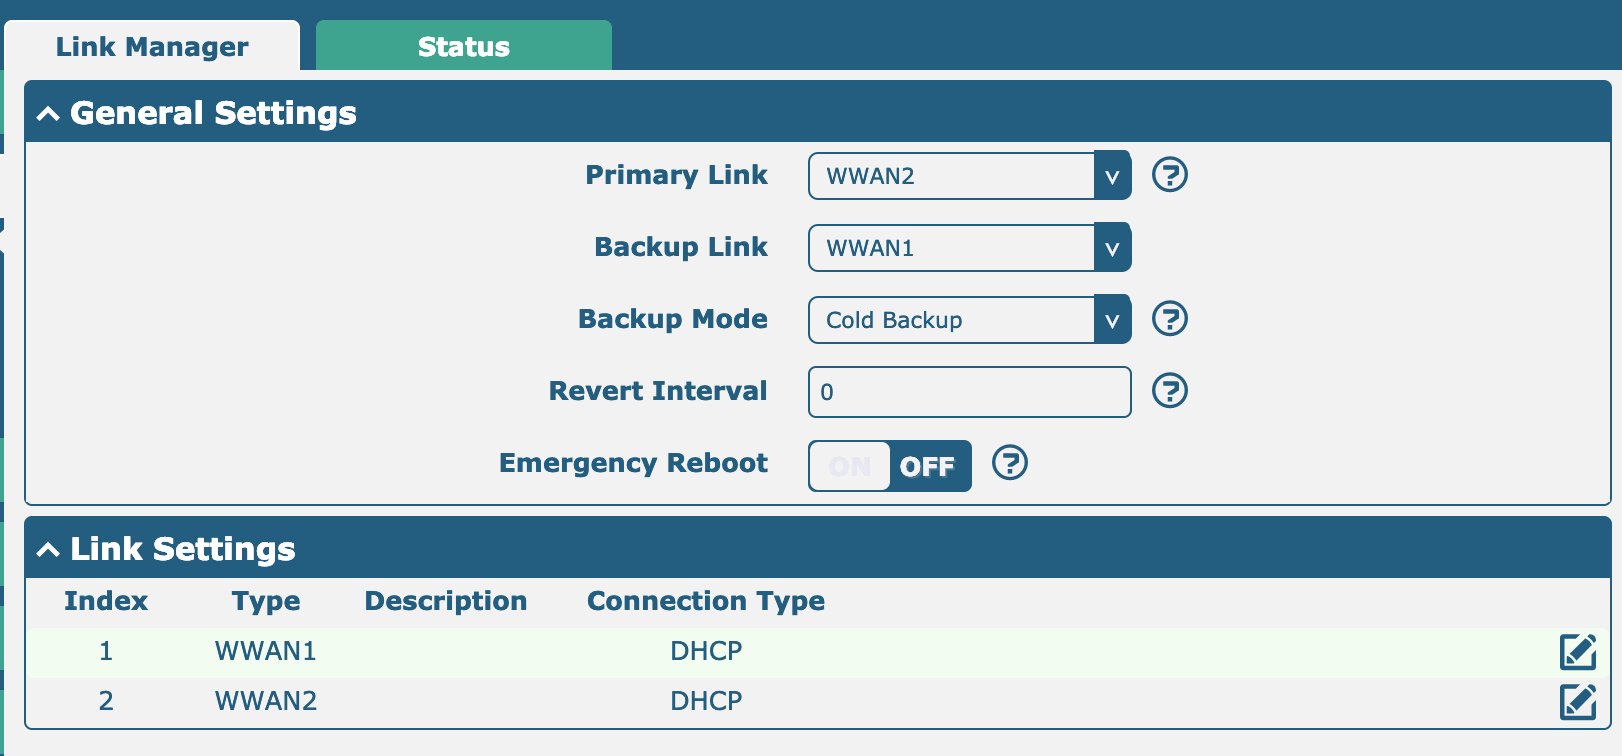Edit the WWAN2 link entry
The width and height of the screenshot is (1622, 756).
coord(1577,702)
